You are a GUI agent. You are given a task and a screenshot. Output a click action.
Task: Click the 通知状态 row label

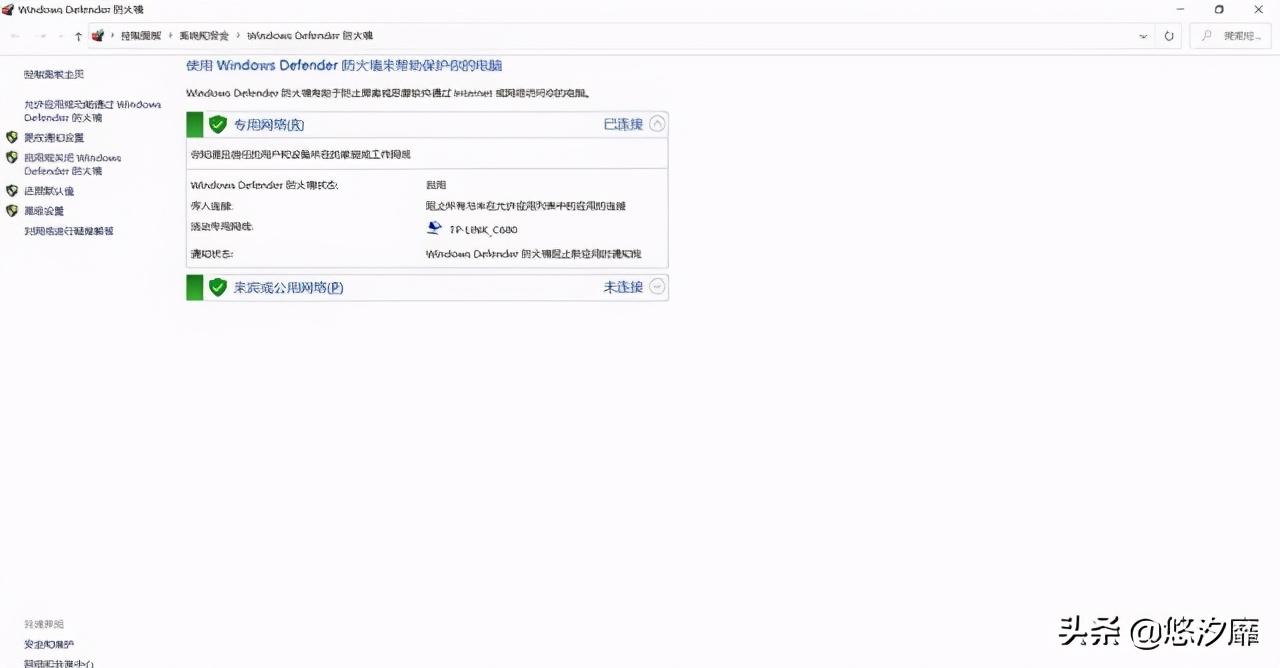(211, 254)
